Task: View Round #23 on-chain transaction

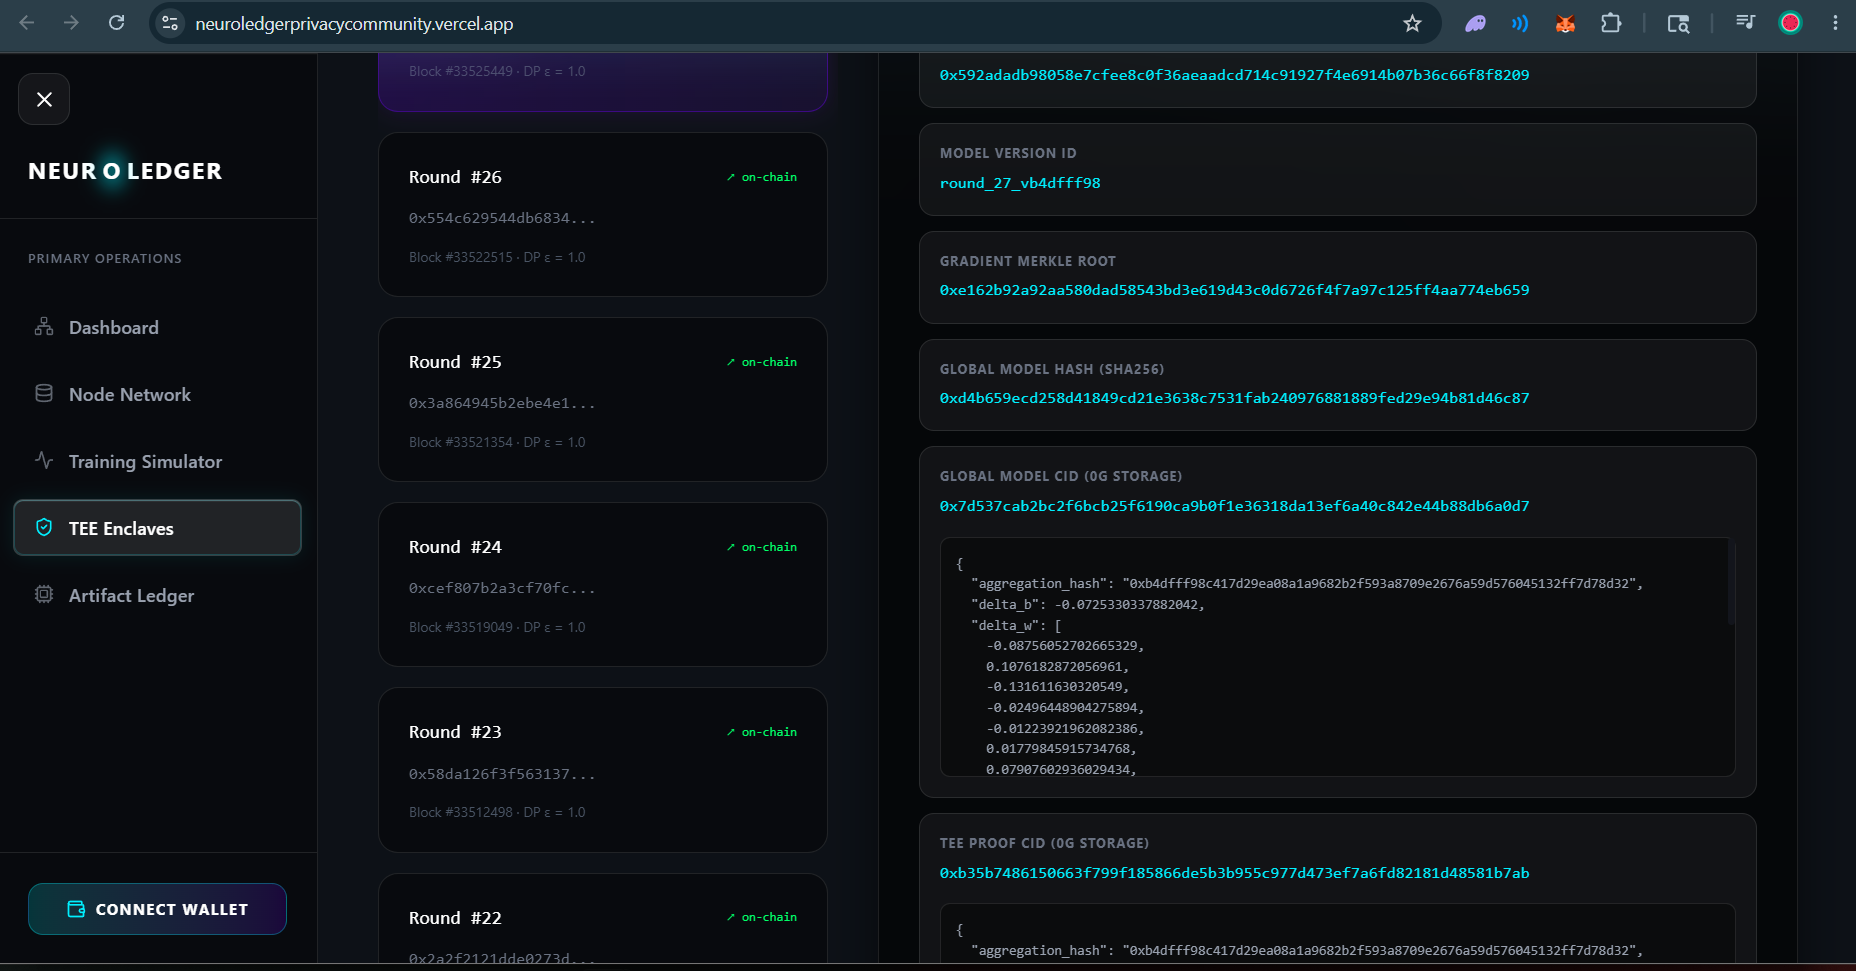Action: tap(762, 732)
